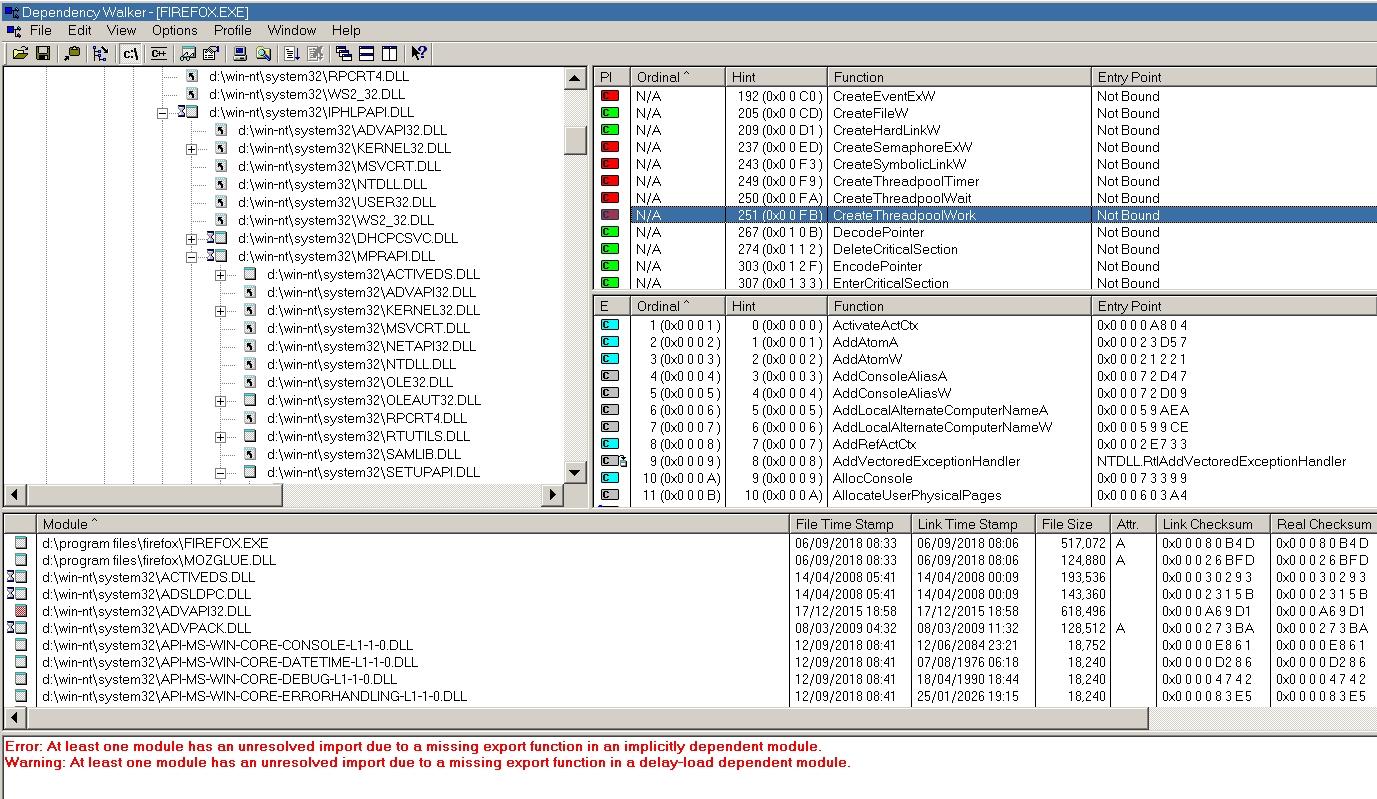Viewport: 1377px width, 799px height.
Task: Click the context Help arrow-question icon
Action: click(418, 54)
